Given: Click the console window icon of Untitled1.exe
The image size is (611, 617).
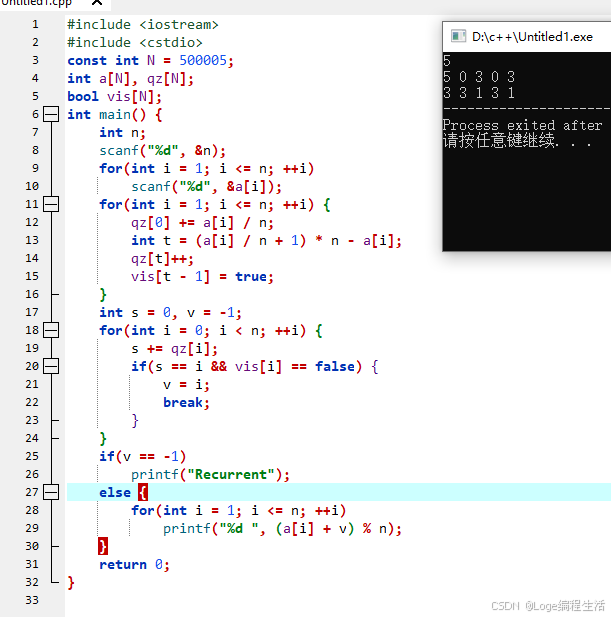Looking at the screenshot, I should pos(458,36).
